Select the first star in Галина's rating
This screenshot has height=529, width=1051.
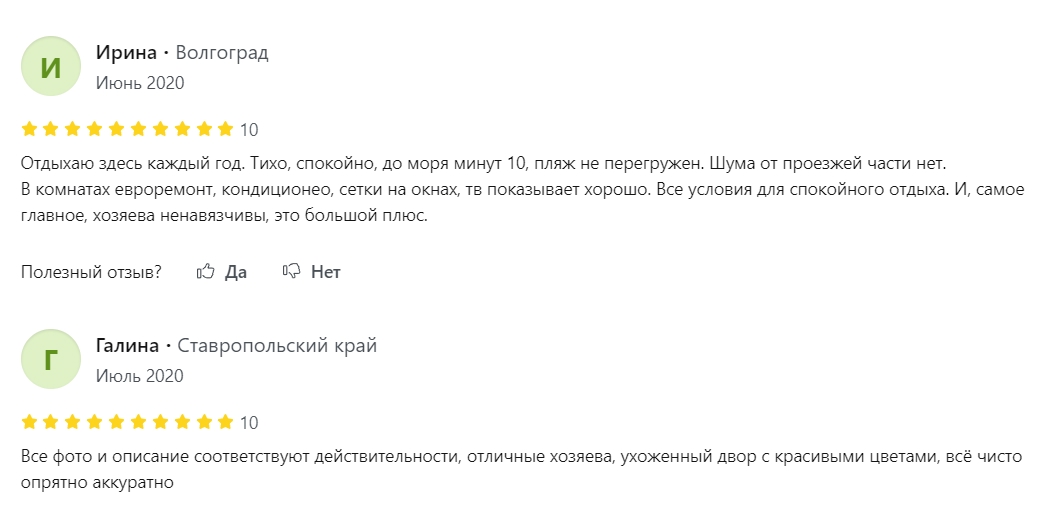(29, 422)
